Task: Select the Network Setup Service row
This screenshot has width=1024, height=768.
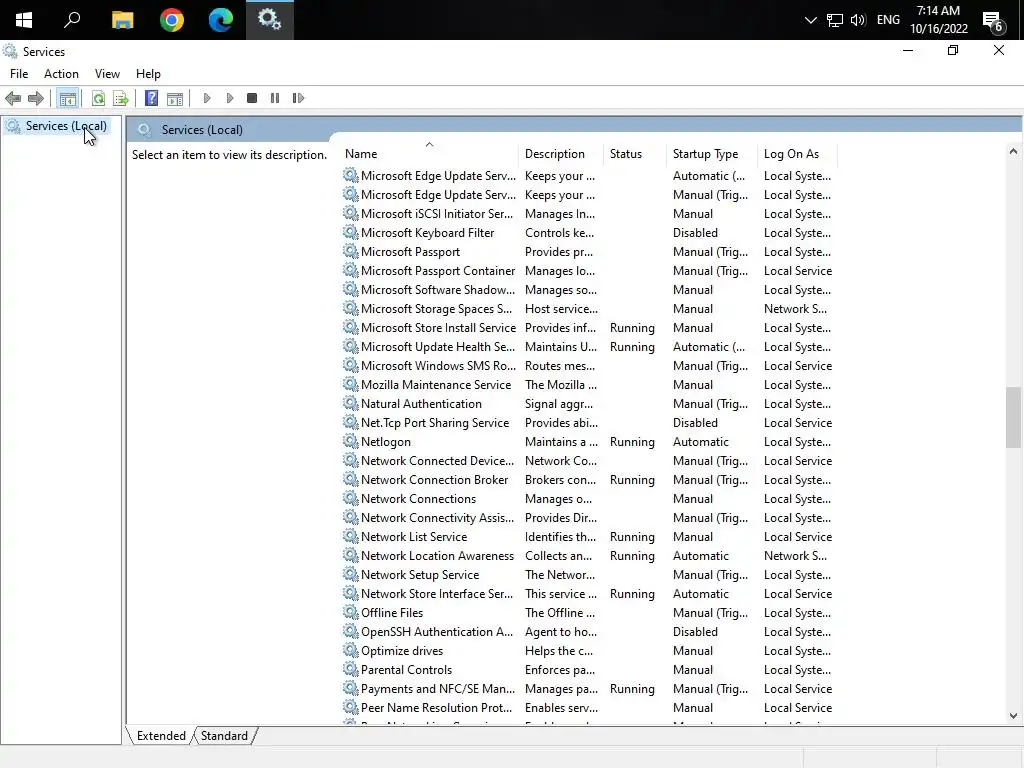Action: point(589,575)
